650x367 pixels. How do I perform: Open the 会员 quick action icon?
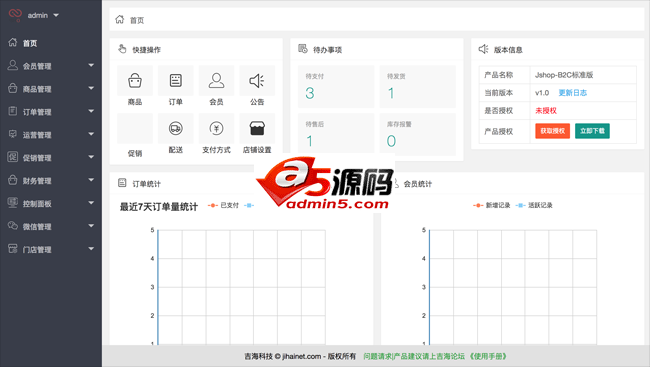tap(216, 80)
